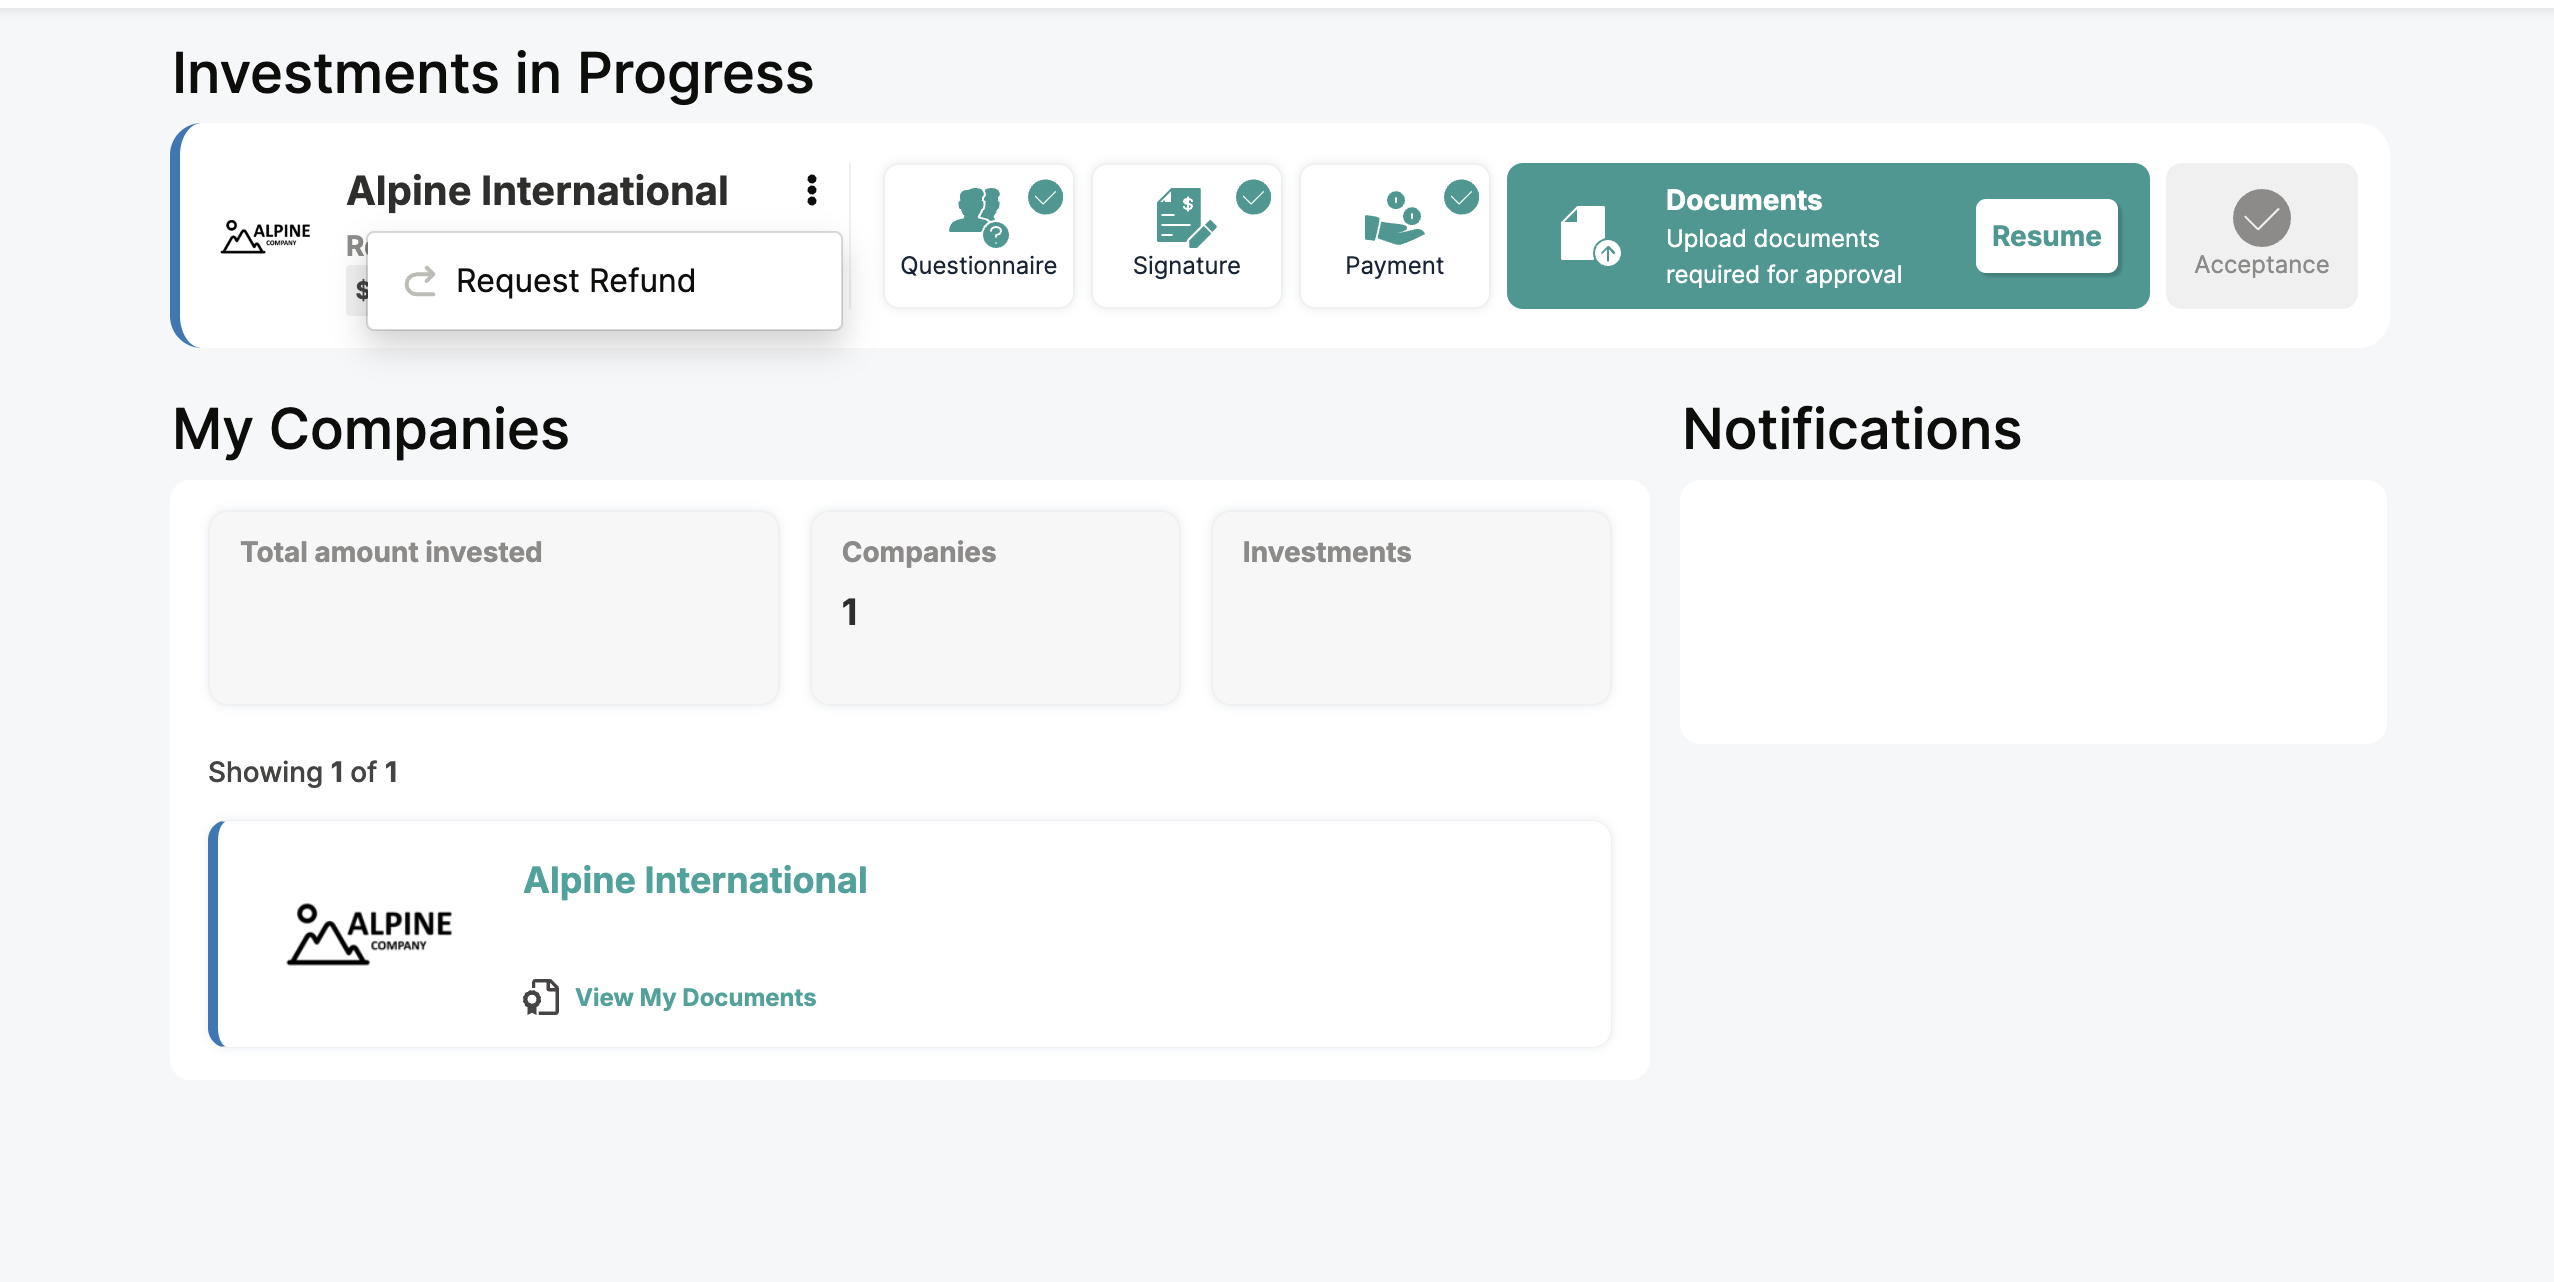Click the certificate icon beside View My Documents

coord(541,997)
